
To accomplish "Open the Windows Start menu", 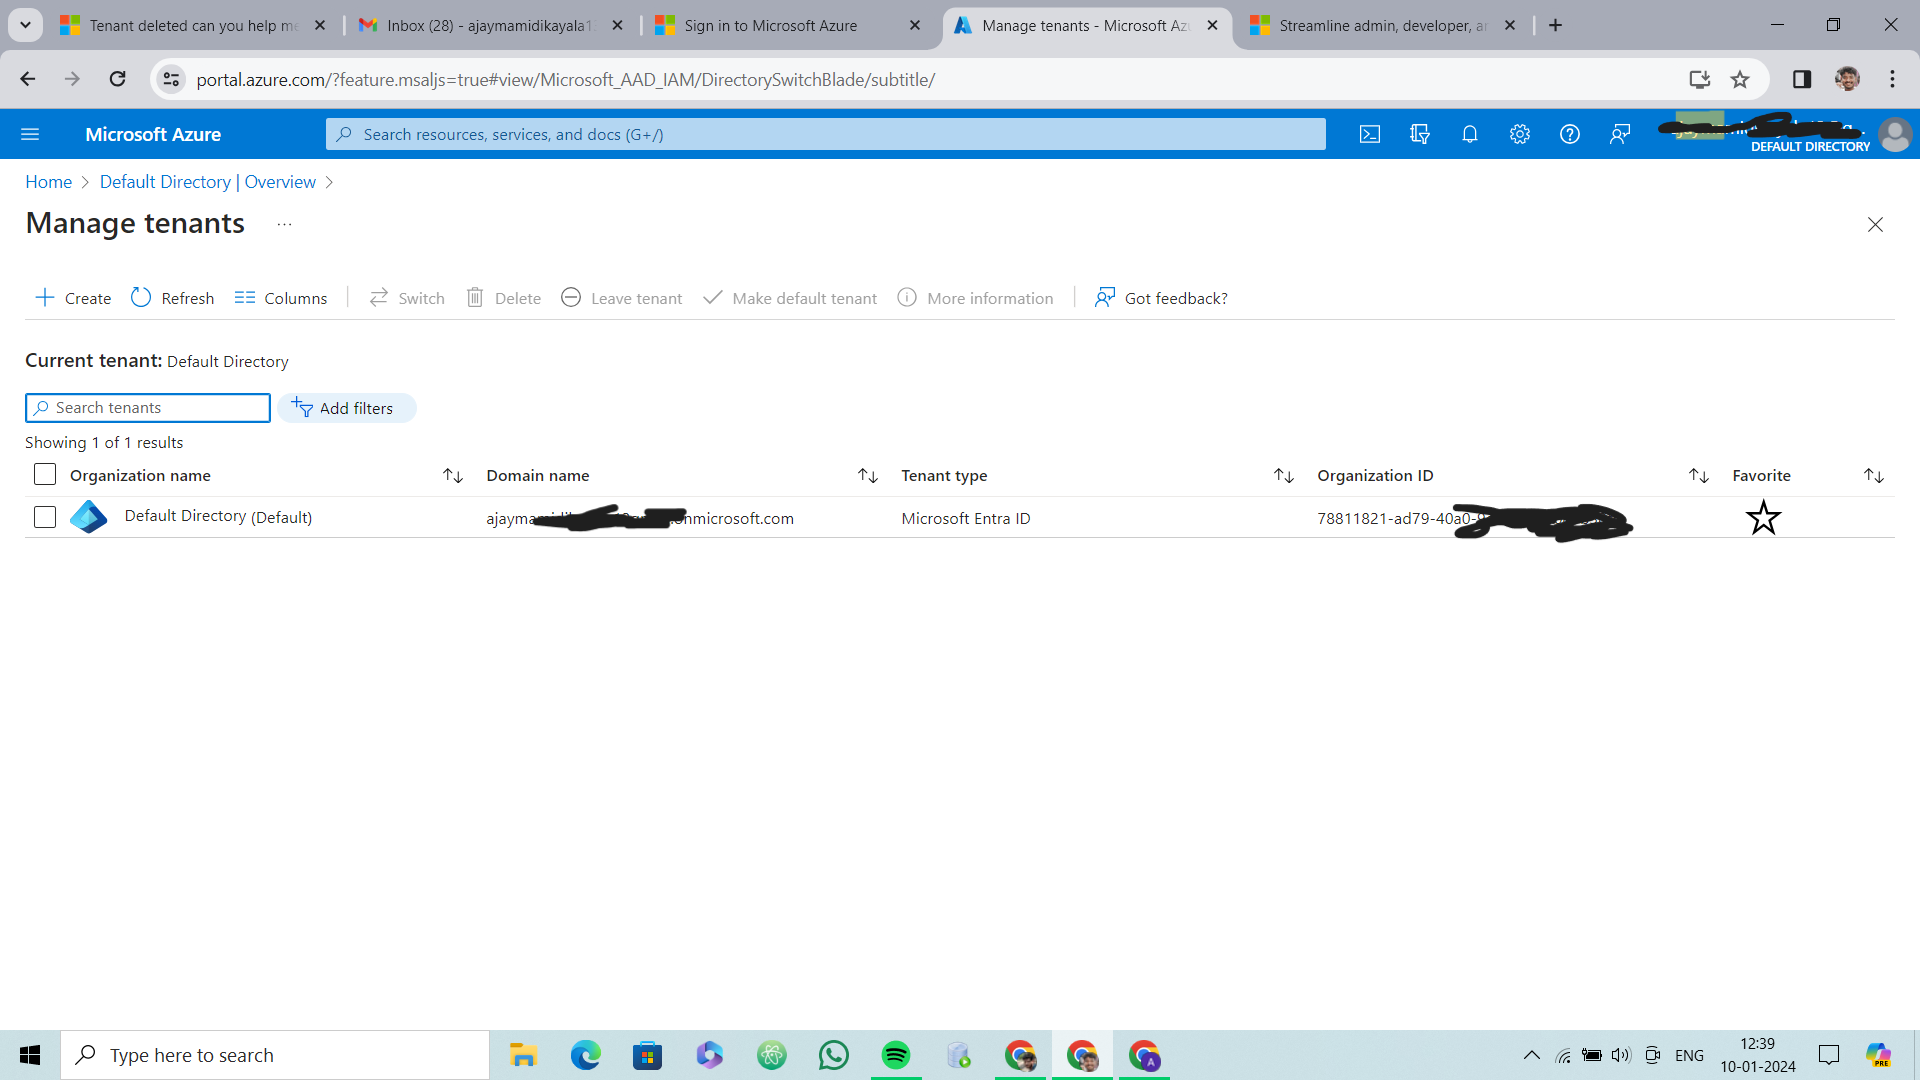I will [x=30, y=1055].
